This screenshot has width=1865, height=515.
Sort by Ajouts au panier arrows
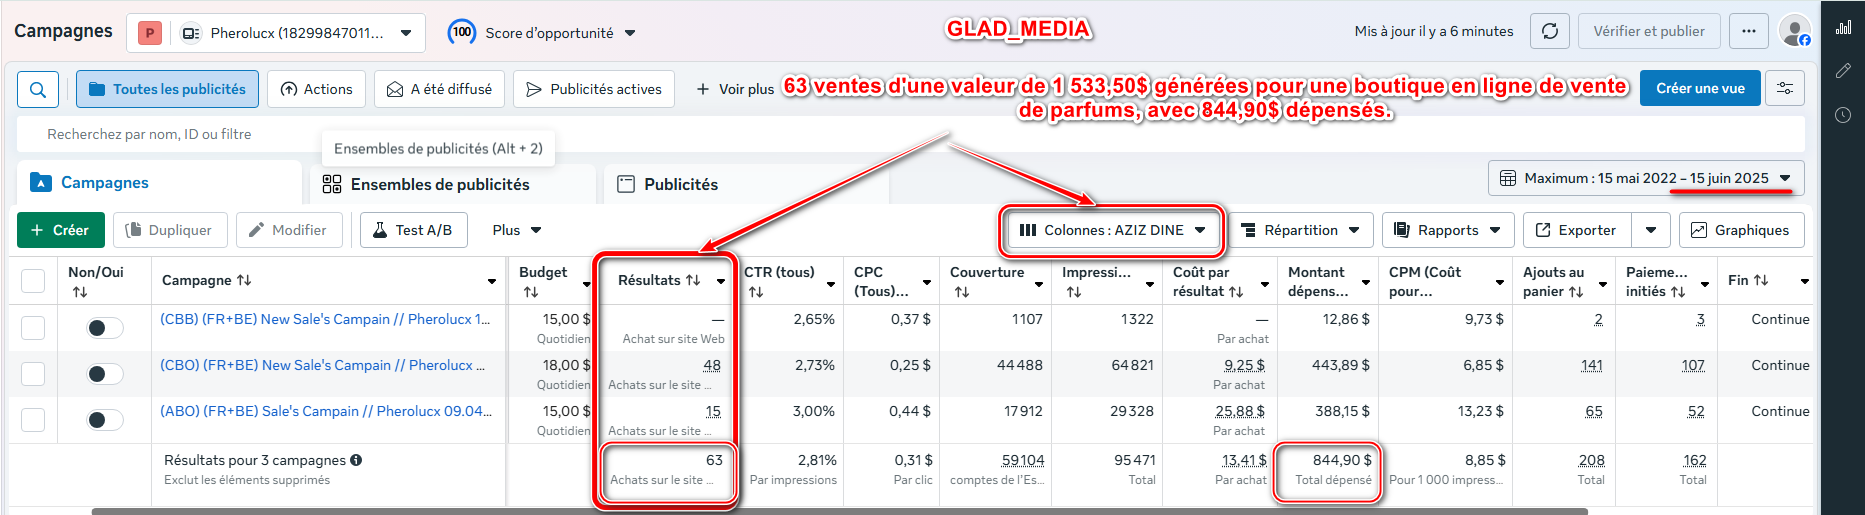click(1576, 291)
